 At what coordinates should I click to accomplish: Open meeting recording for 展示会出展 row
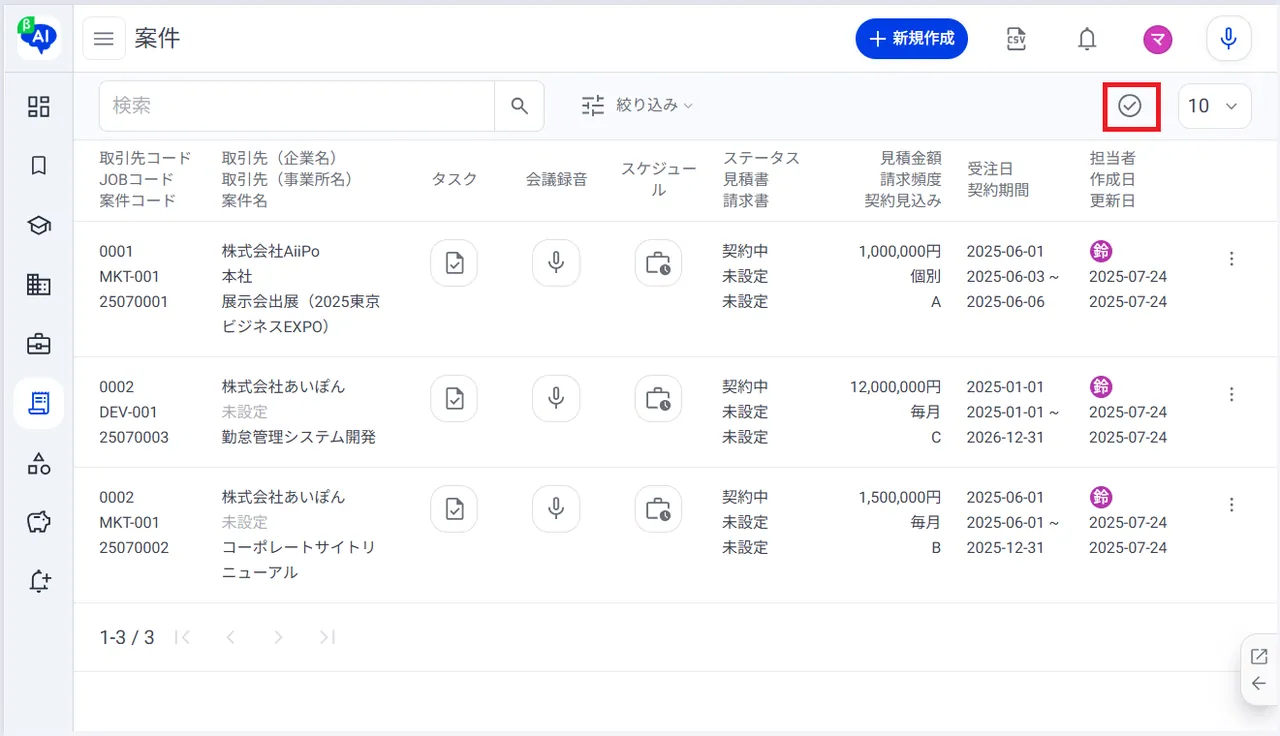[556, 263]
